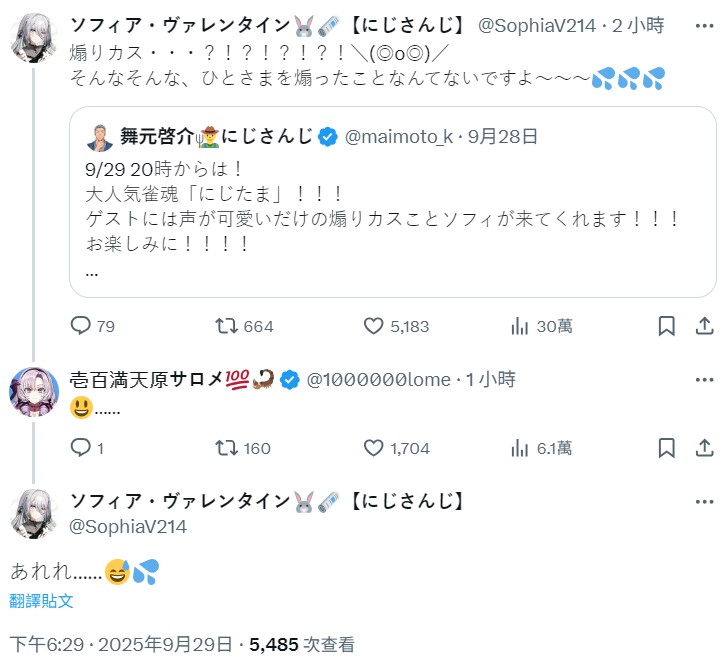
Task: View Salome's tweet analytics 6.1萬
Action: pos(520,447)
